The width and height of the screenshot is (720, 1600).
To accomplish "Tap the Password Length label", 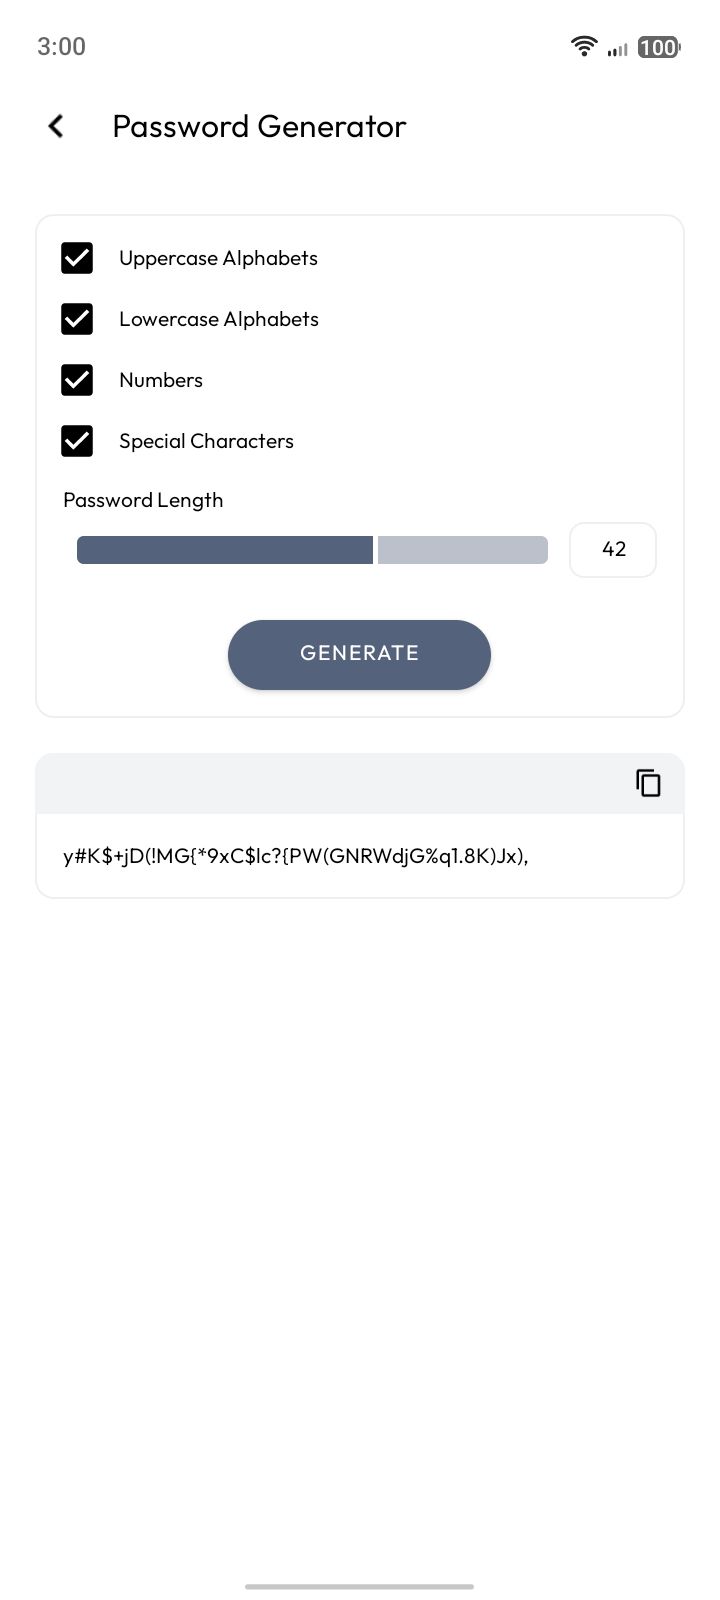I will [x=143, y=500].
